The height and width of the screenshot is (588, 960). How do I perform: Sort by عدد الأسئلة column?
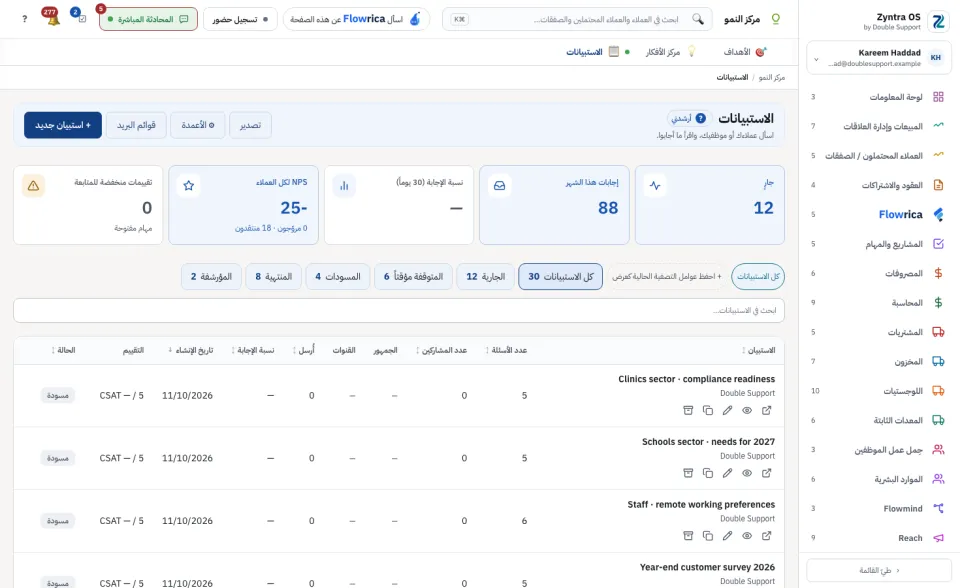(506, 350)
